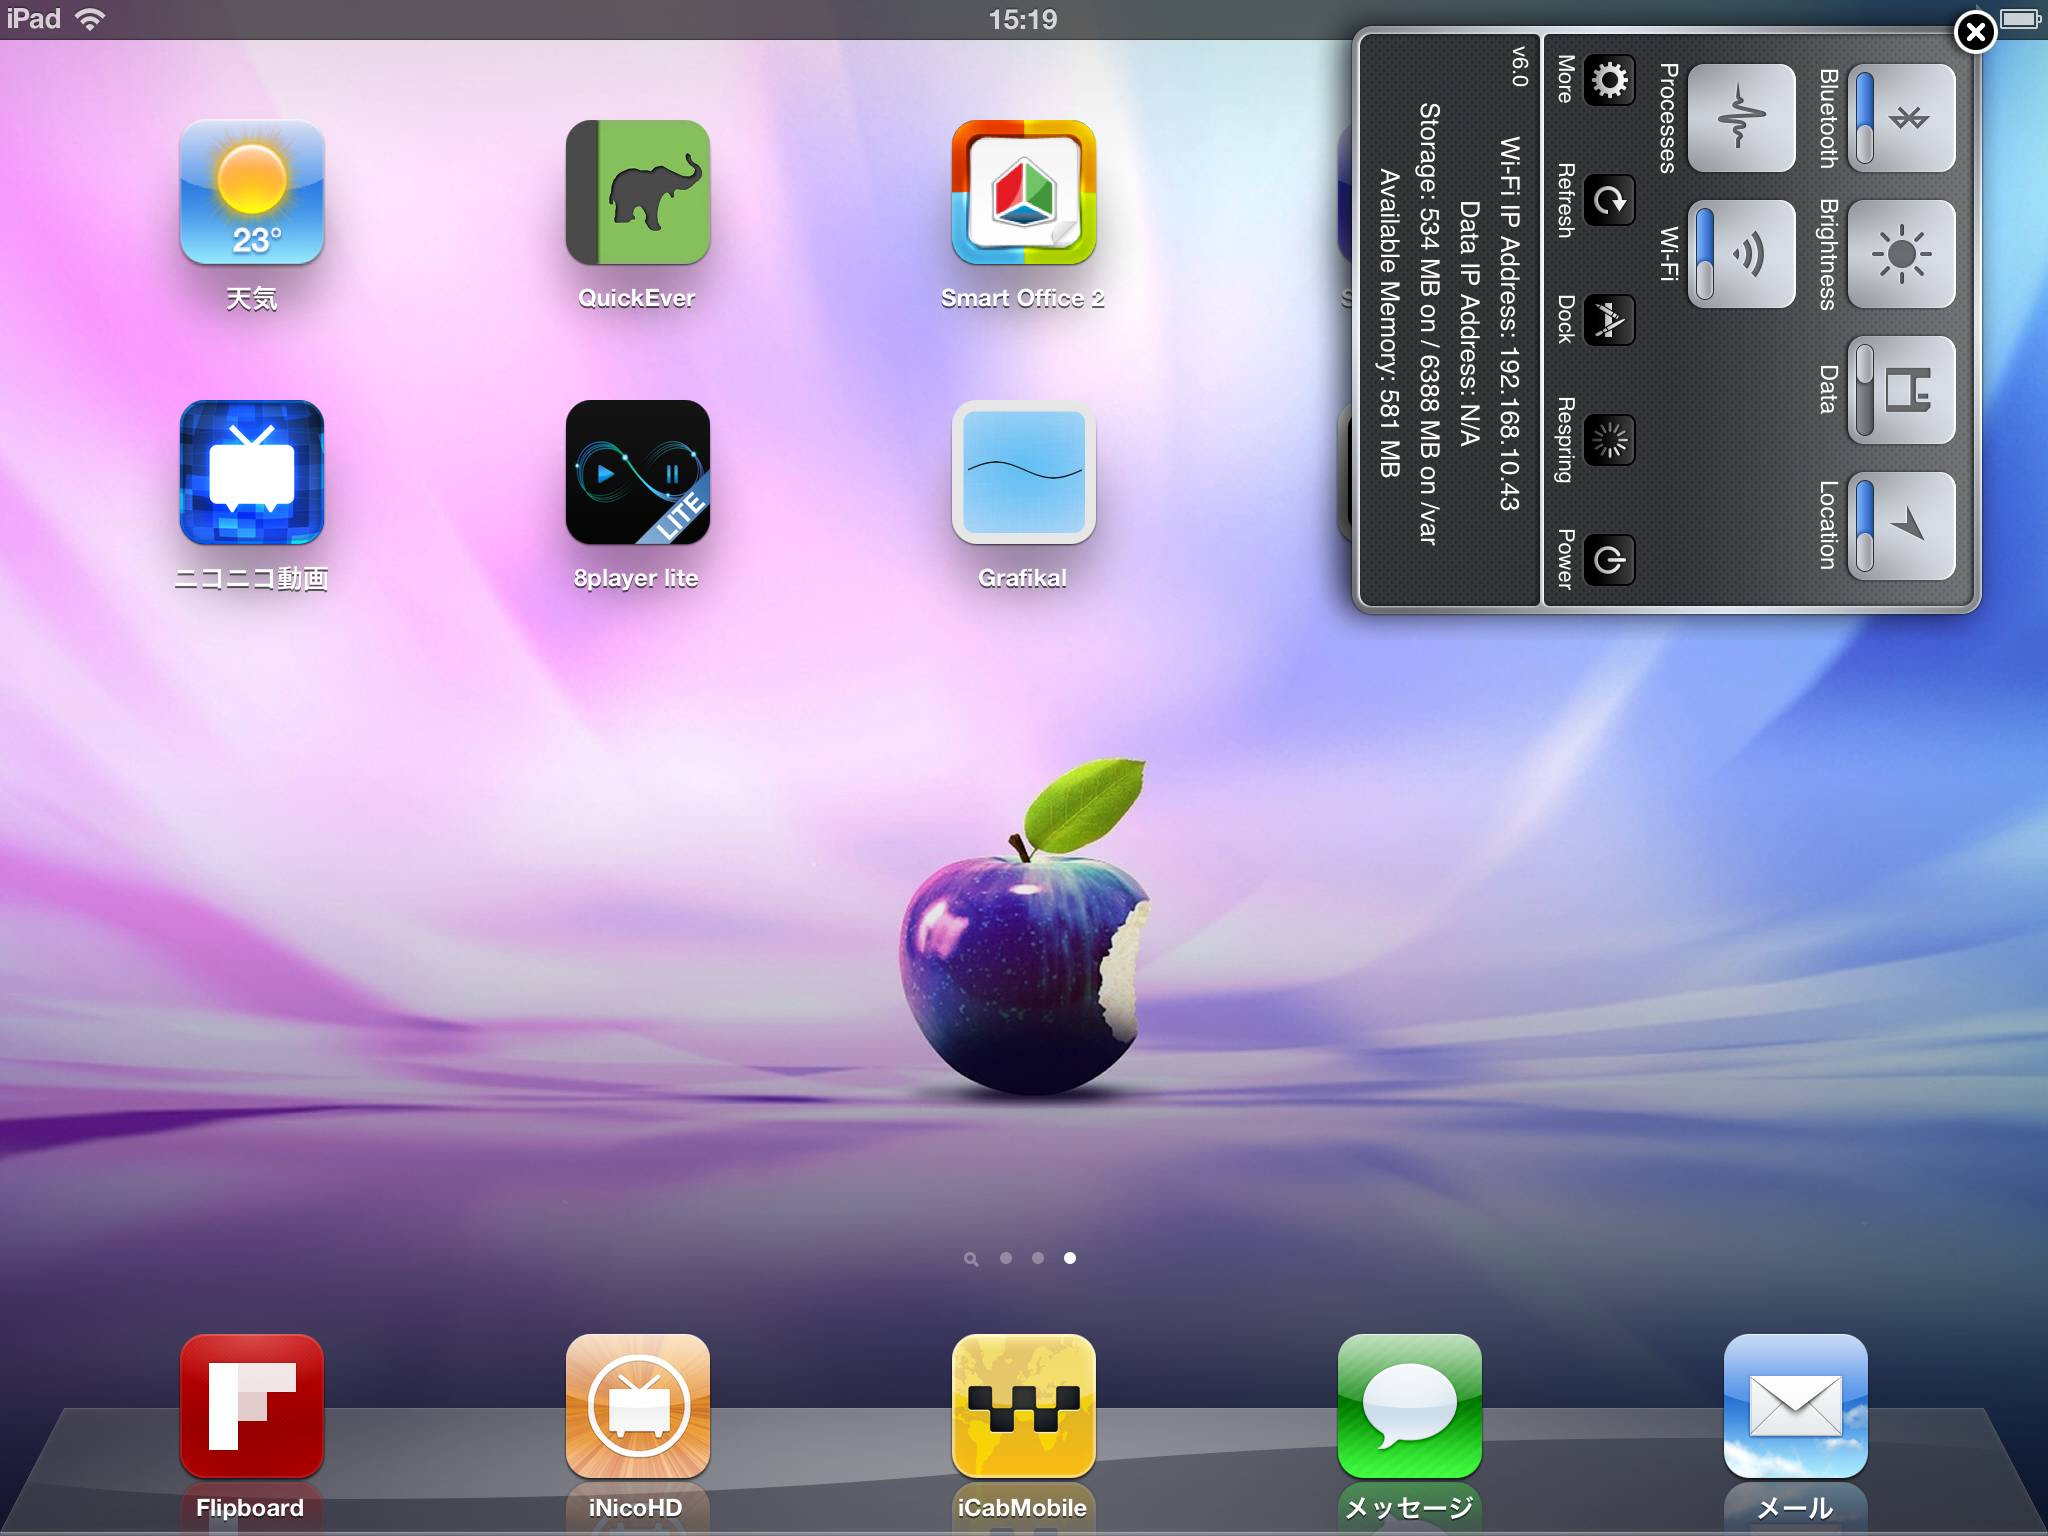Toggle Bluetooth in the SBSettings panel
Screen dimensions: 2048x1536
[x=1900, y=118]
